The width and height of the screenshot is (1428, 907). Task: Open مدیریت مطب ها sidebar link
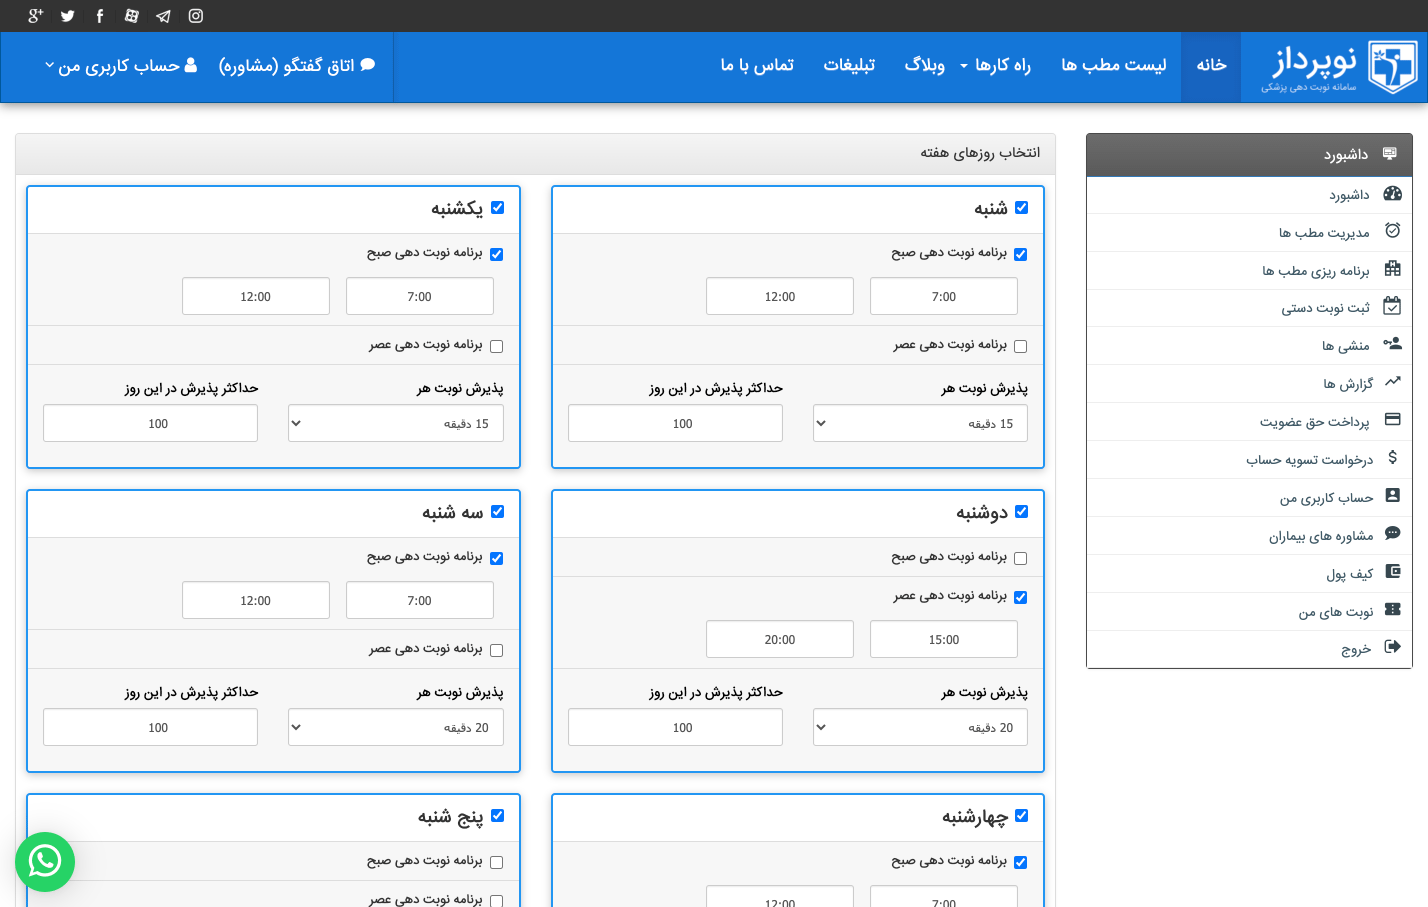(1324, 233)
